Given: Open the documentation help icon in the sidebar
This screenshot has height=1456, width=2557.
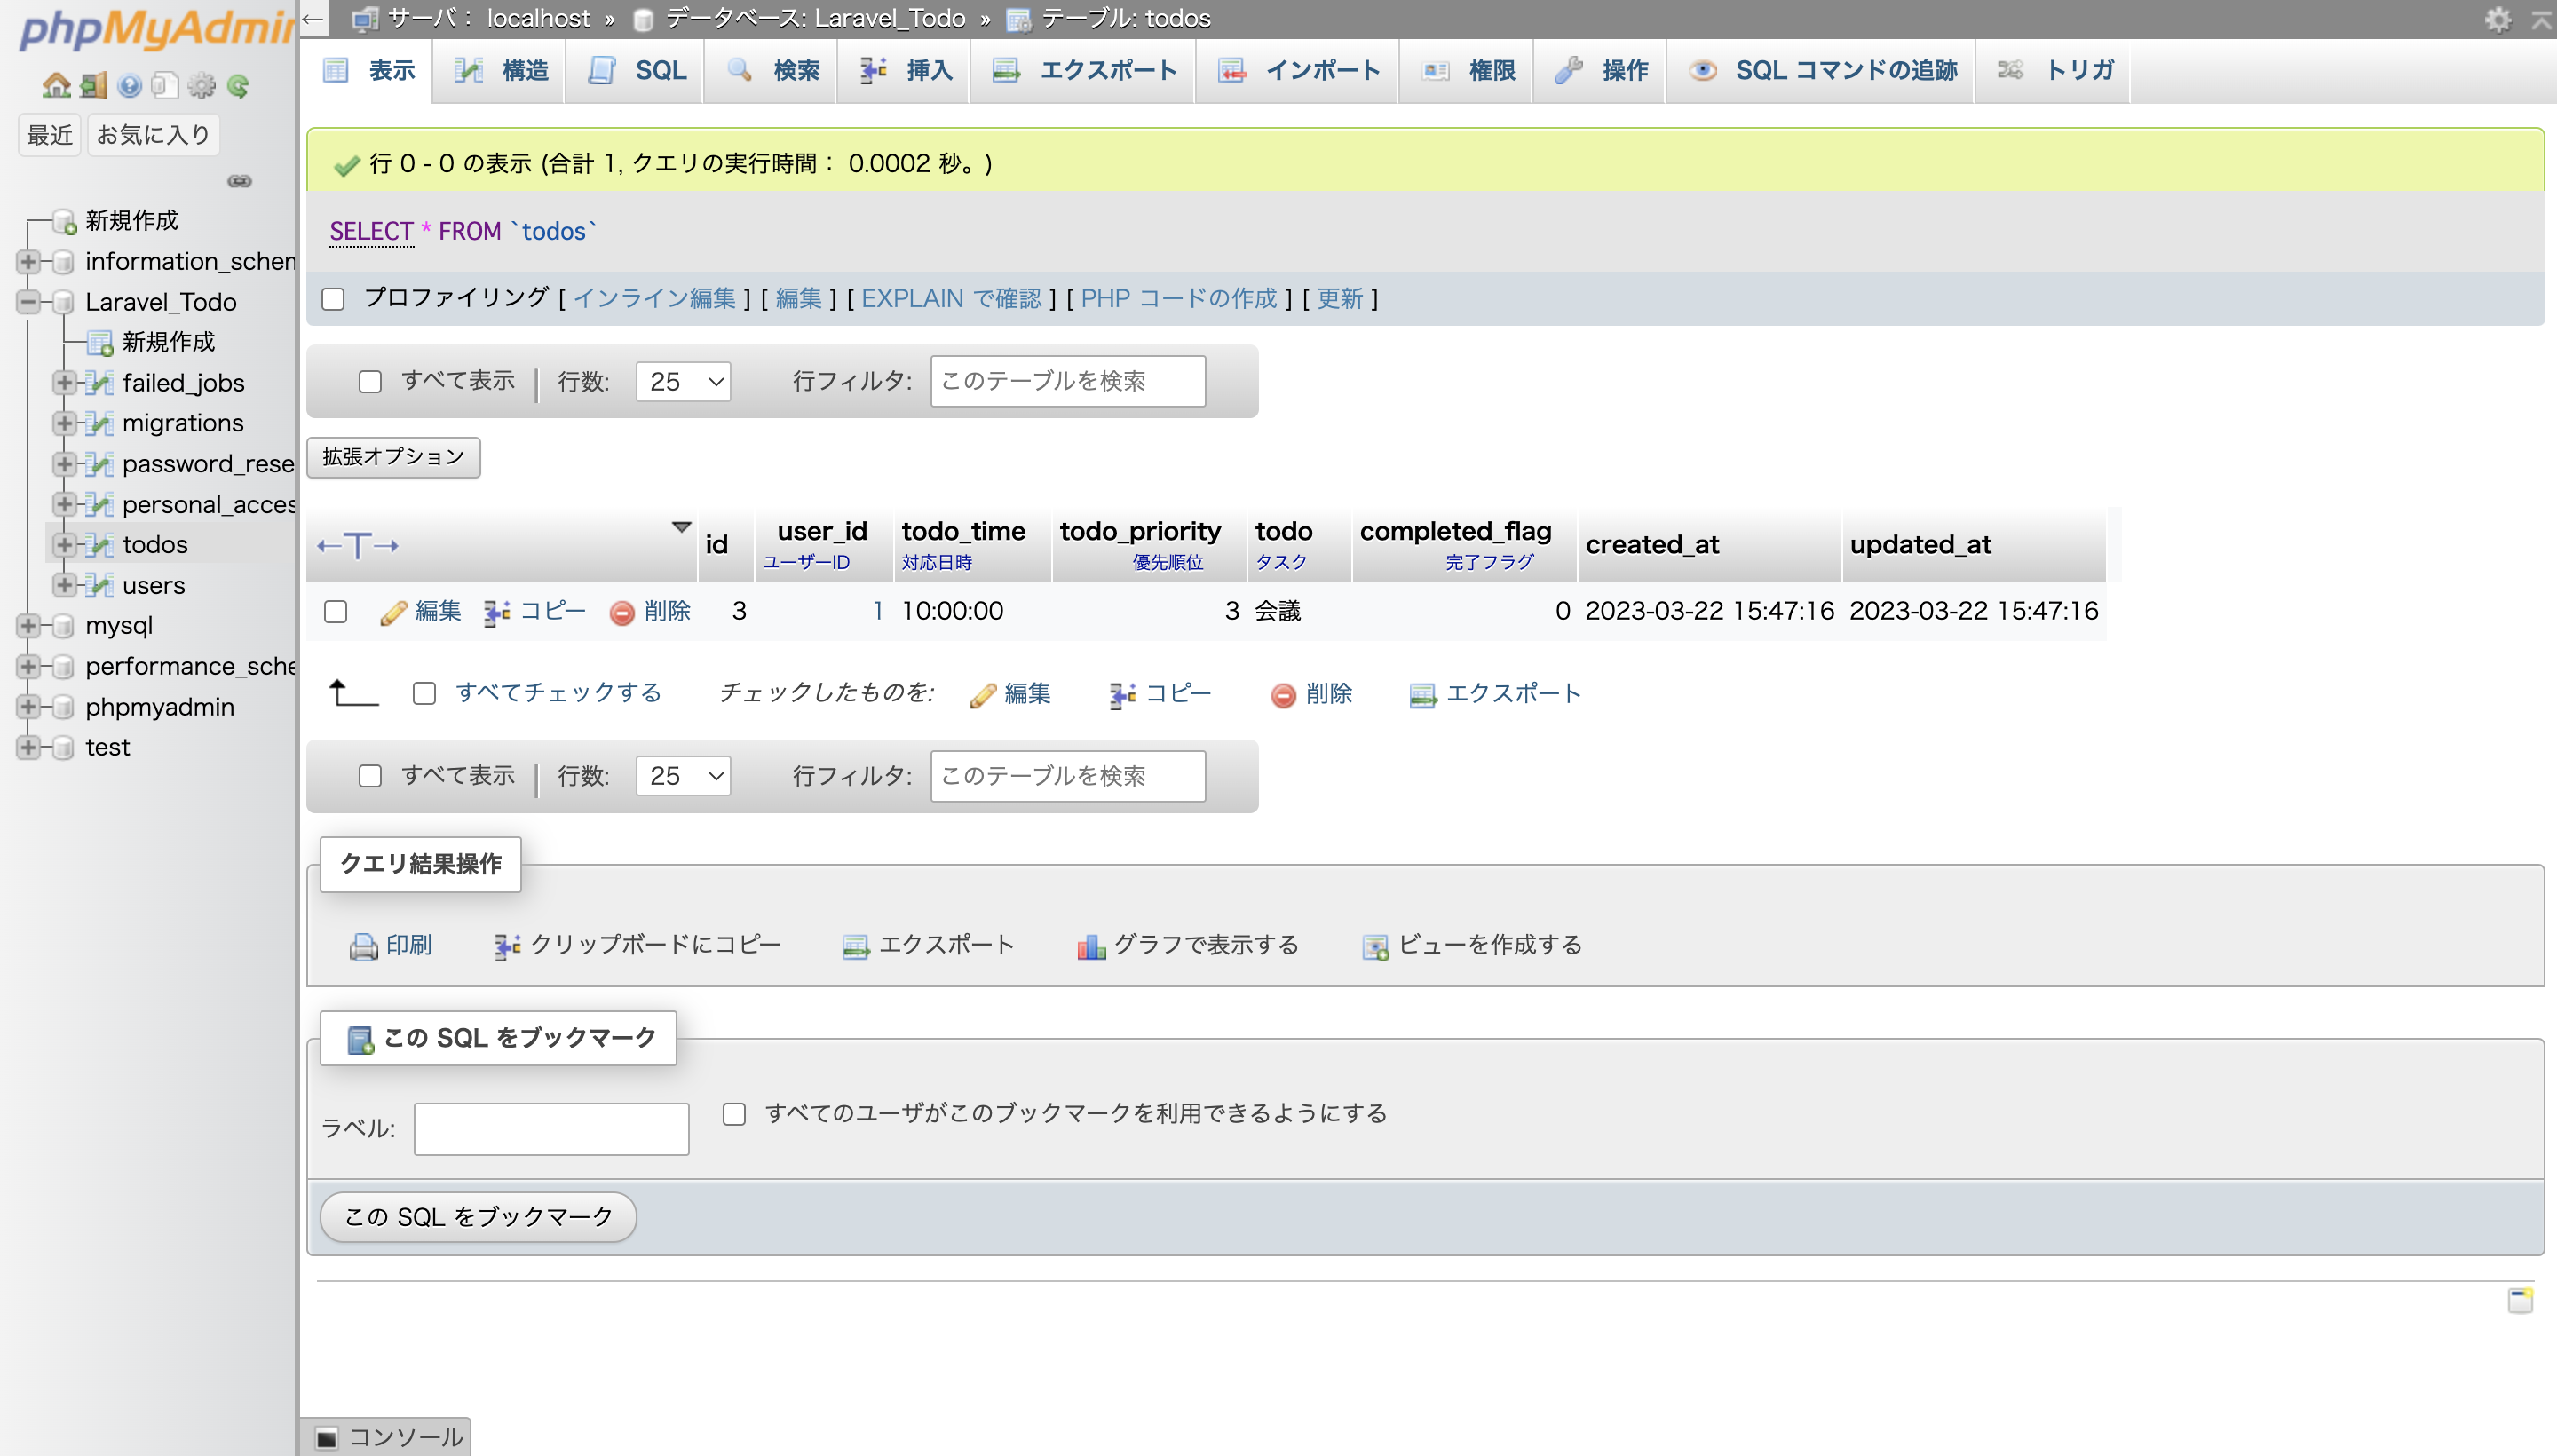Looking at the screenshot, I should (x=129, y=86).
